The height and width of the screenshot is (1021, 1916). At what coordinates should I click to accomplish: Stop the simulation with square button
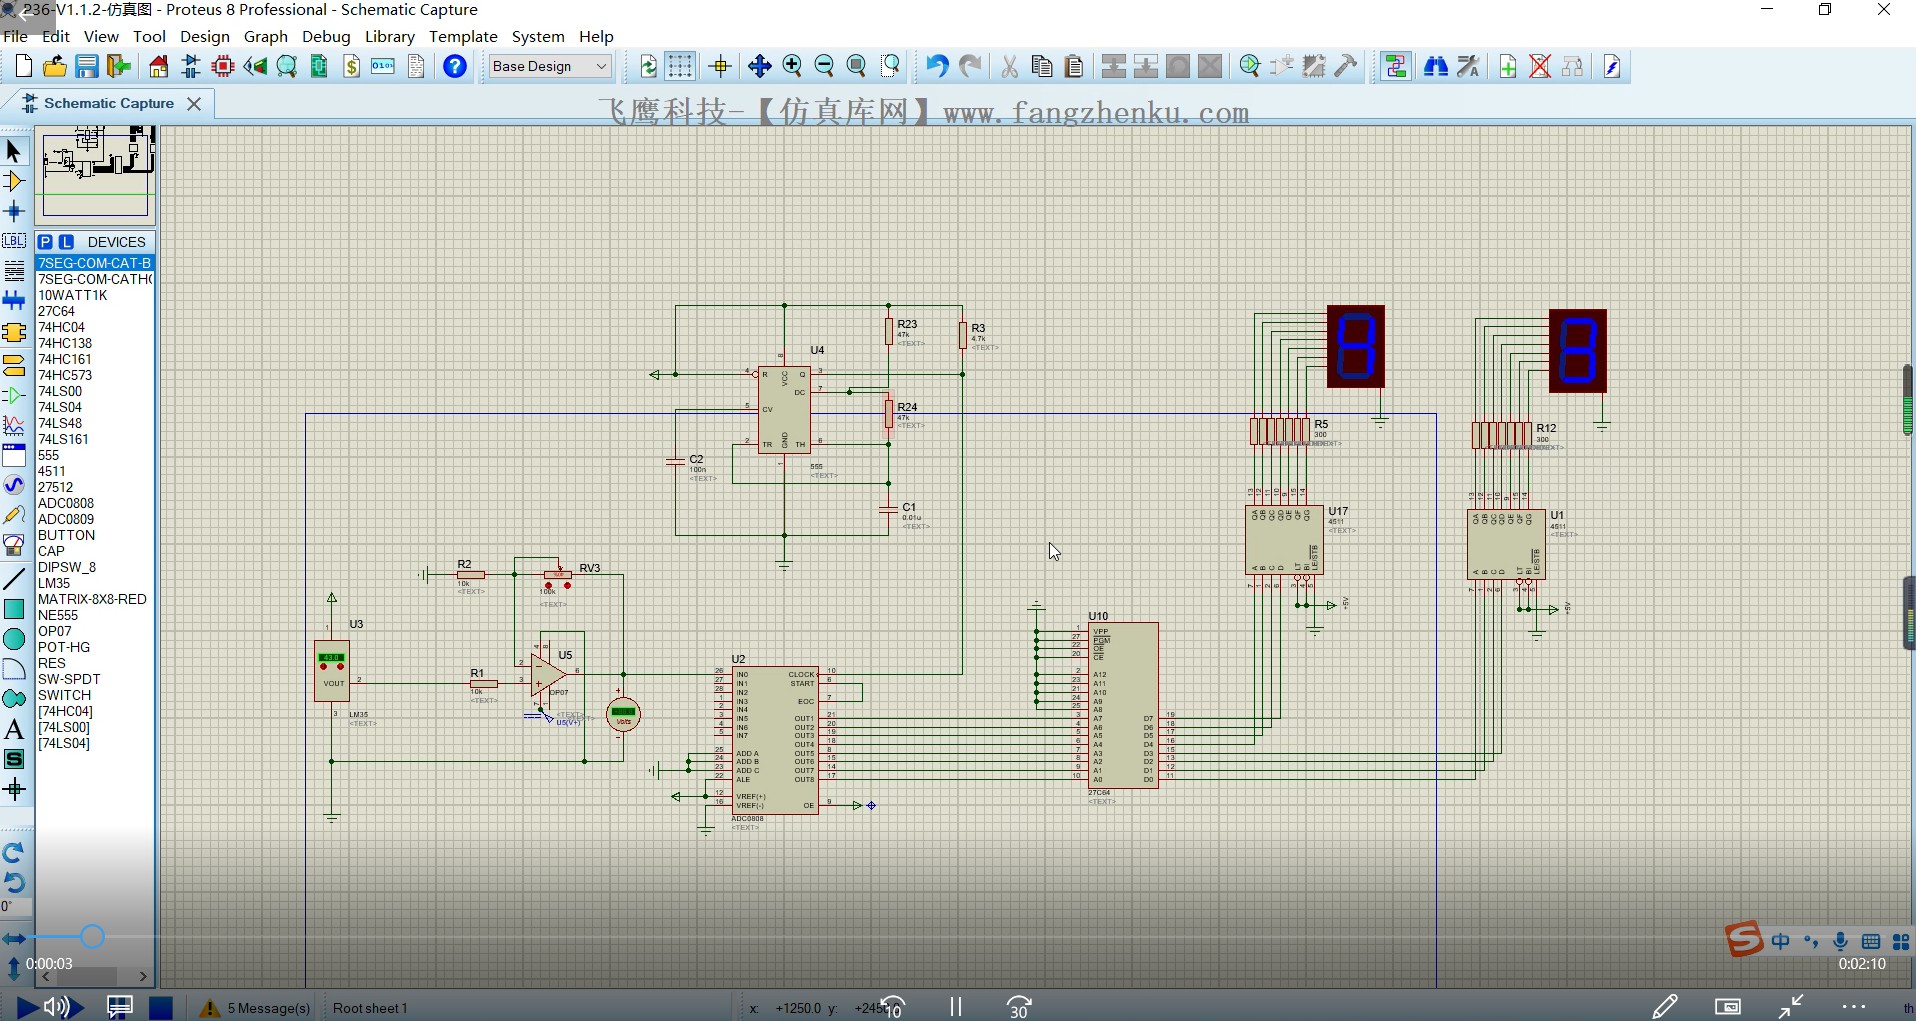pyautogui.click(x=161, y=1008)
